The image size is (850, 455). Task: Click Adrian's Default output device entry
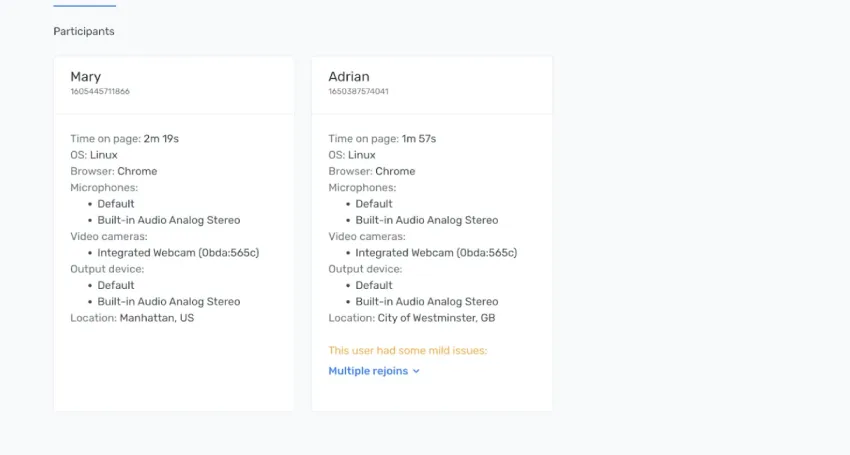[373, 285]
